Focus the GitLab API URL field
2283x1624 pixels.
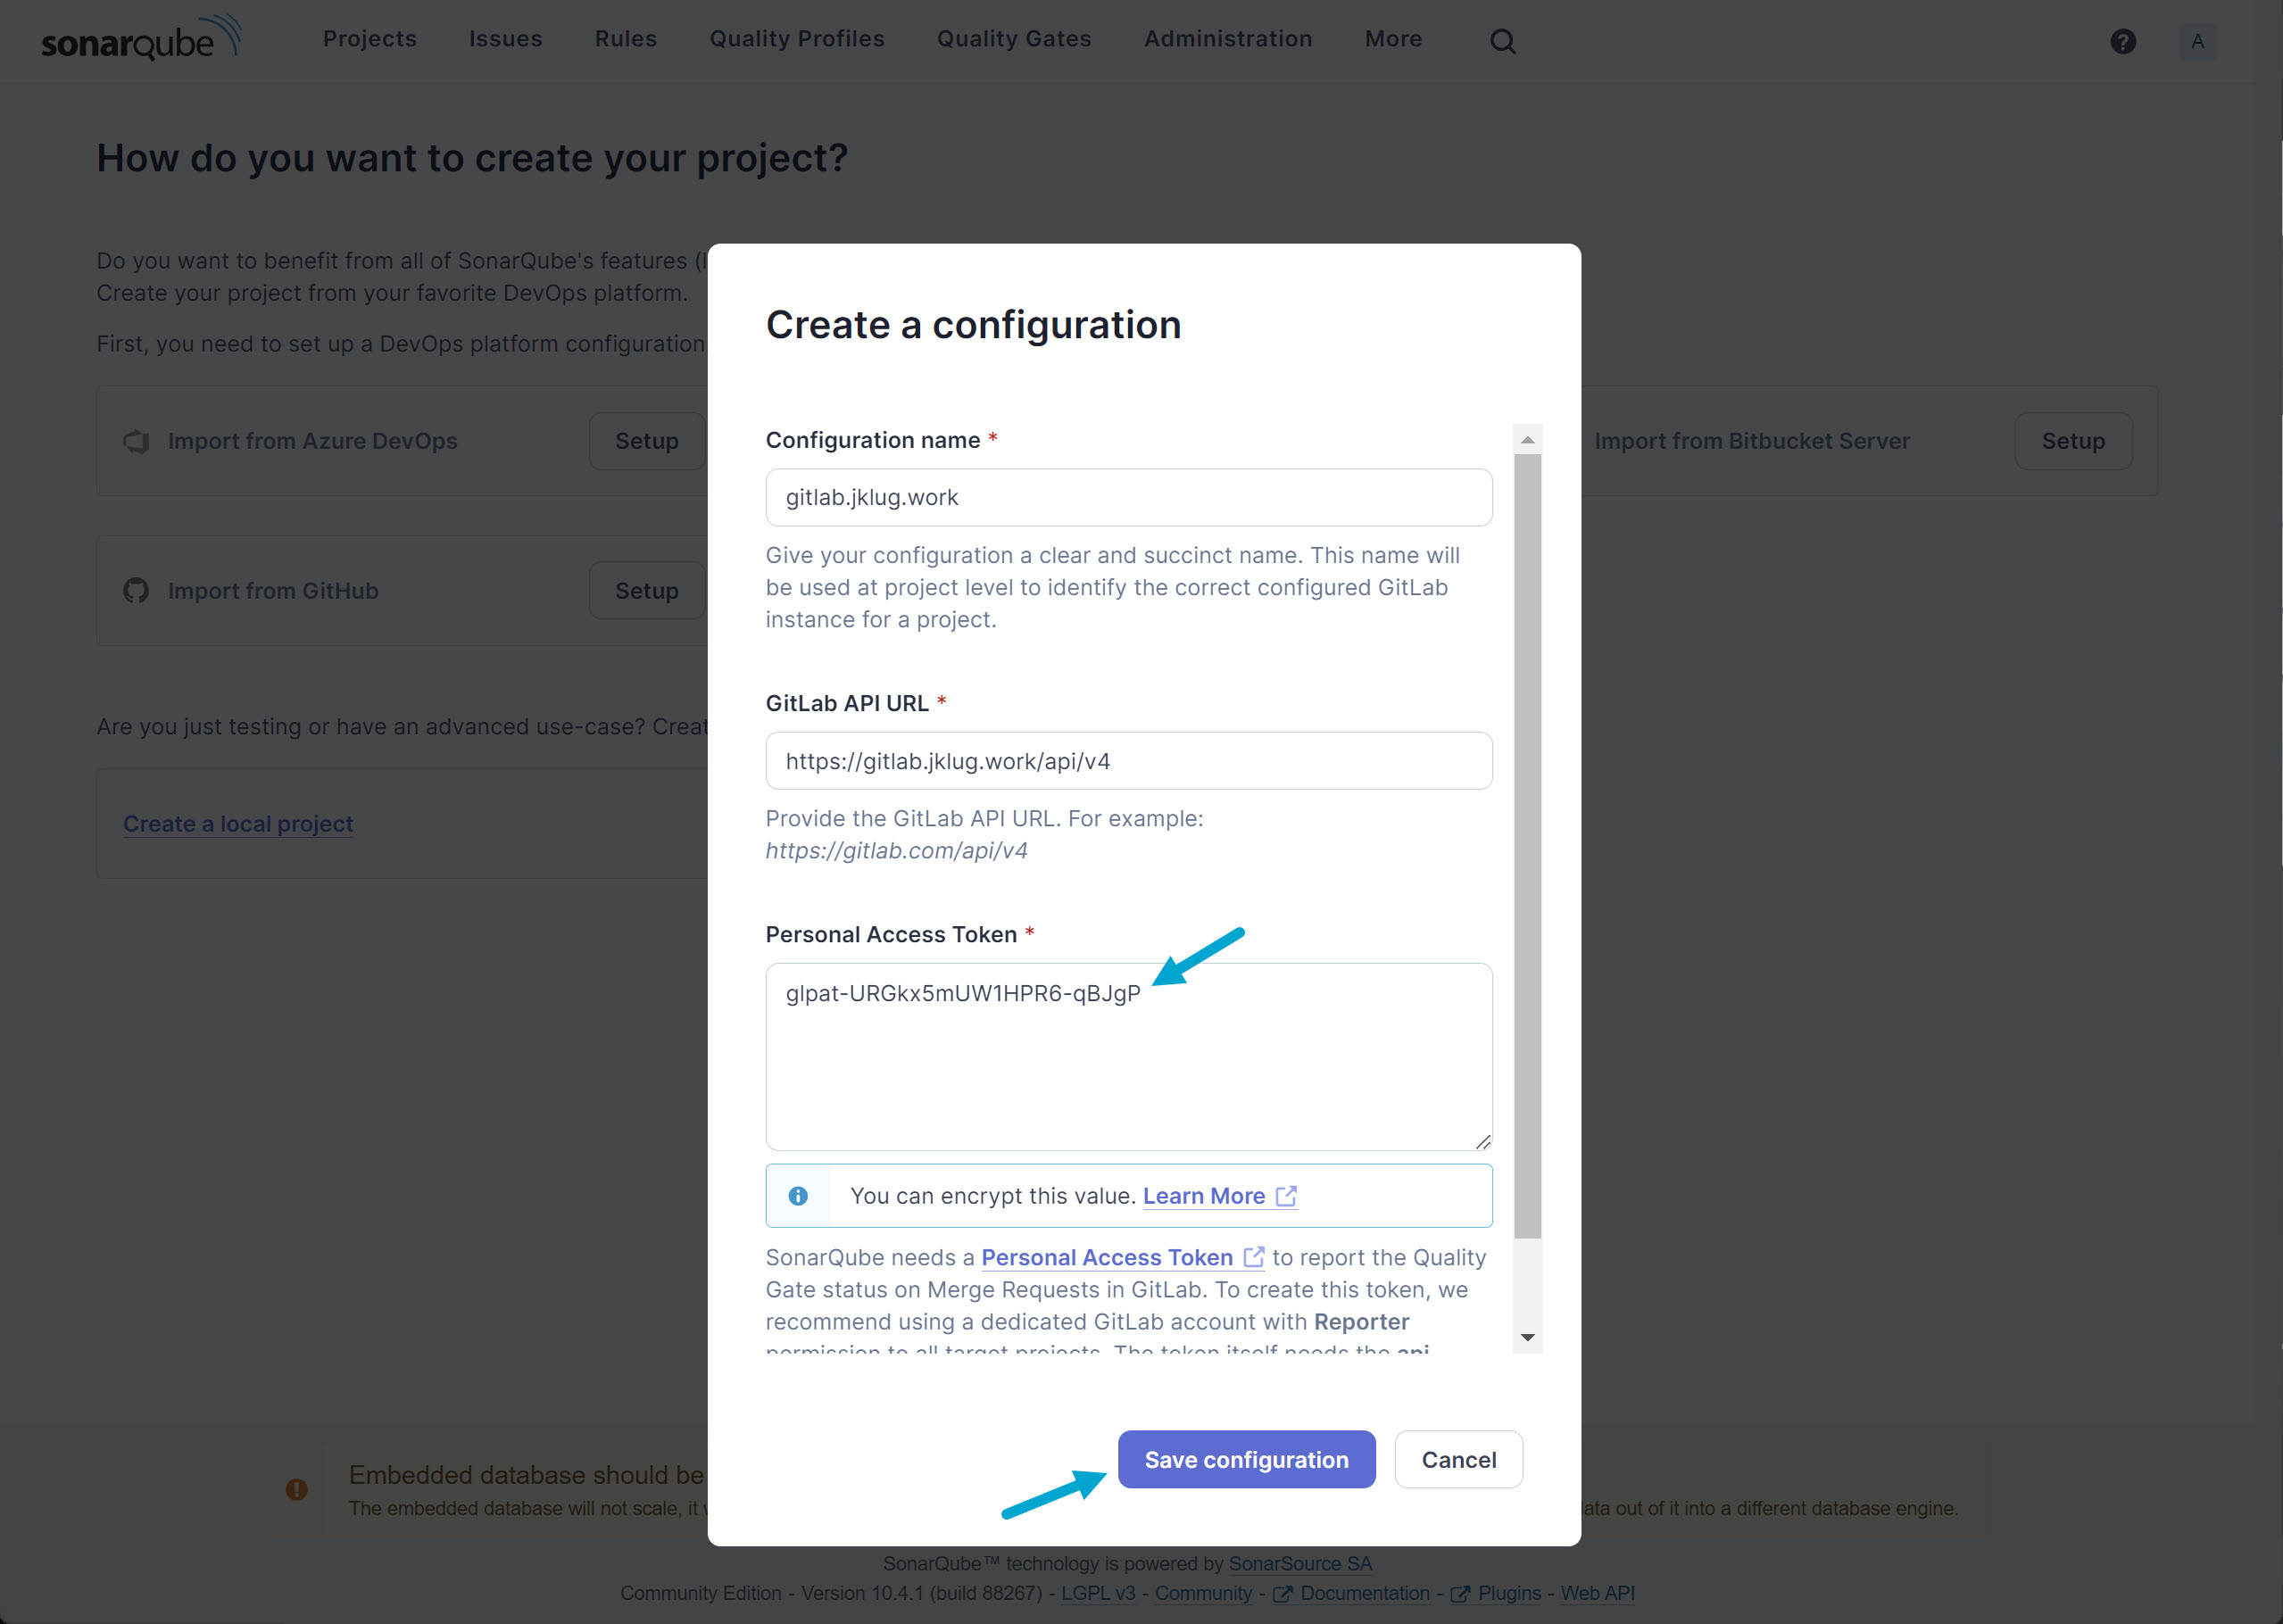[x=1128, y=761]
